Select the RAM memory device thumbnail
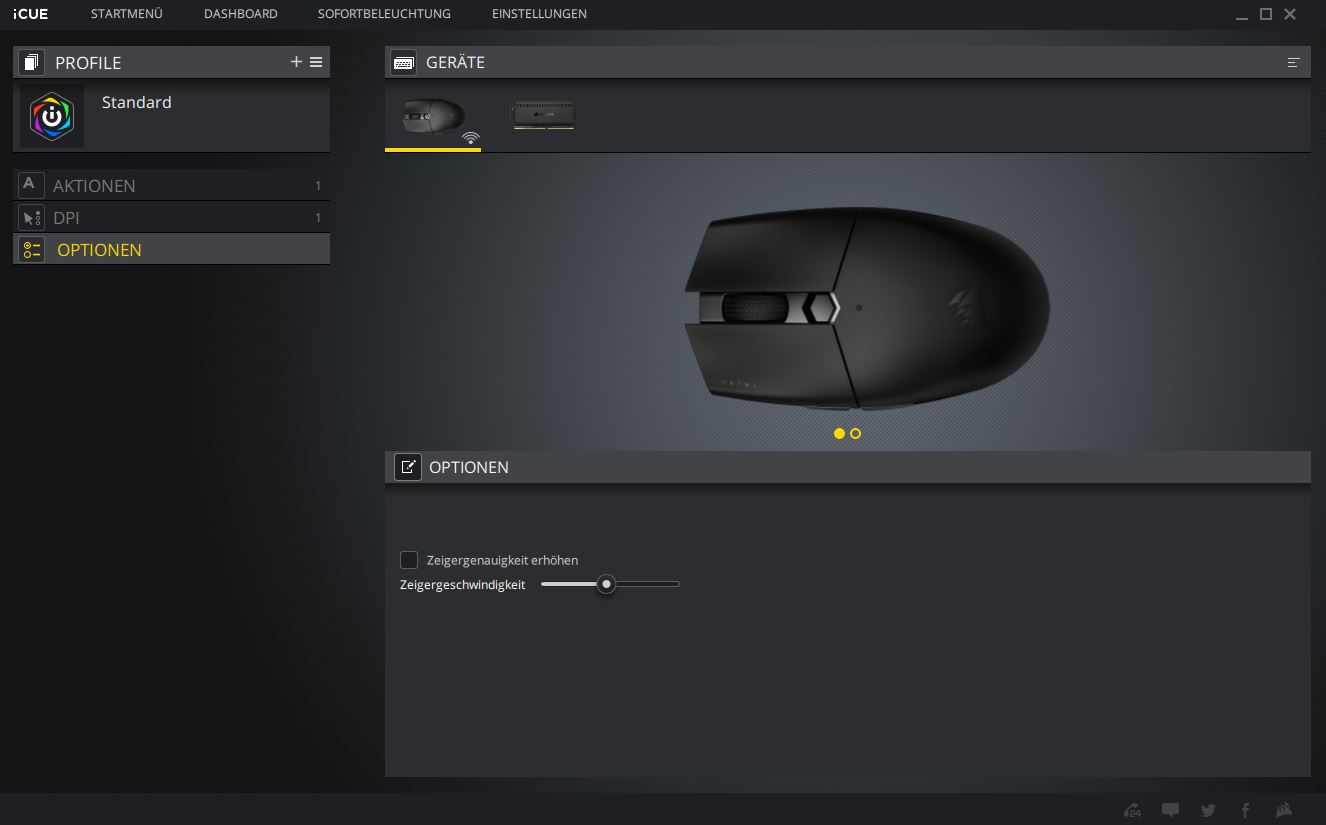The width and height of the screenshot is (1326, 825). point(543,117)
